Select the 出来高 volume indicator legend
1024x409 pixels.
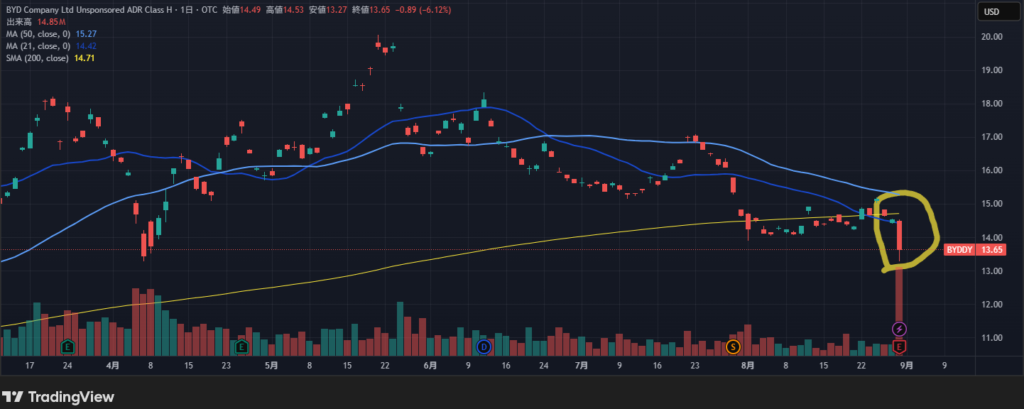[x=17, y=22]
